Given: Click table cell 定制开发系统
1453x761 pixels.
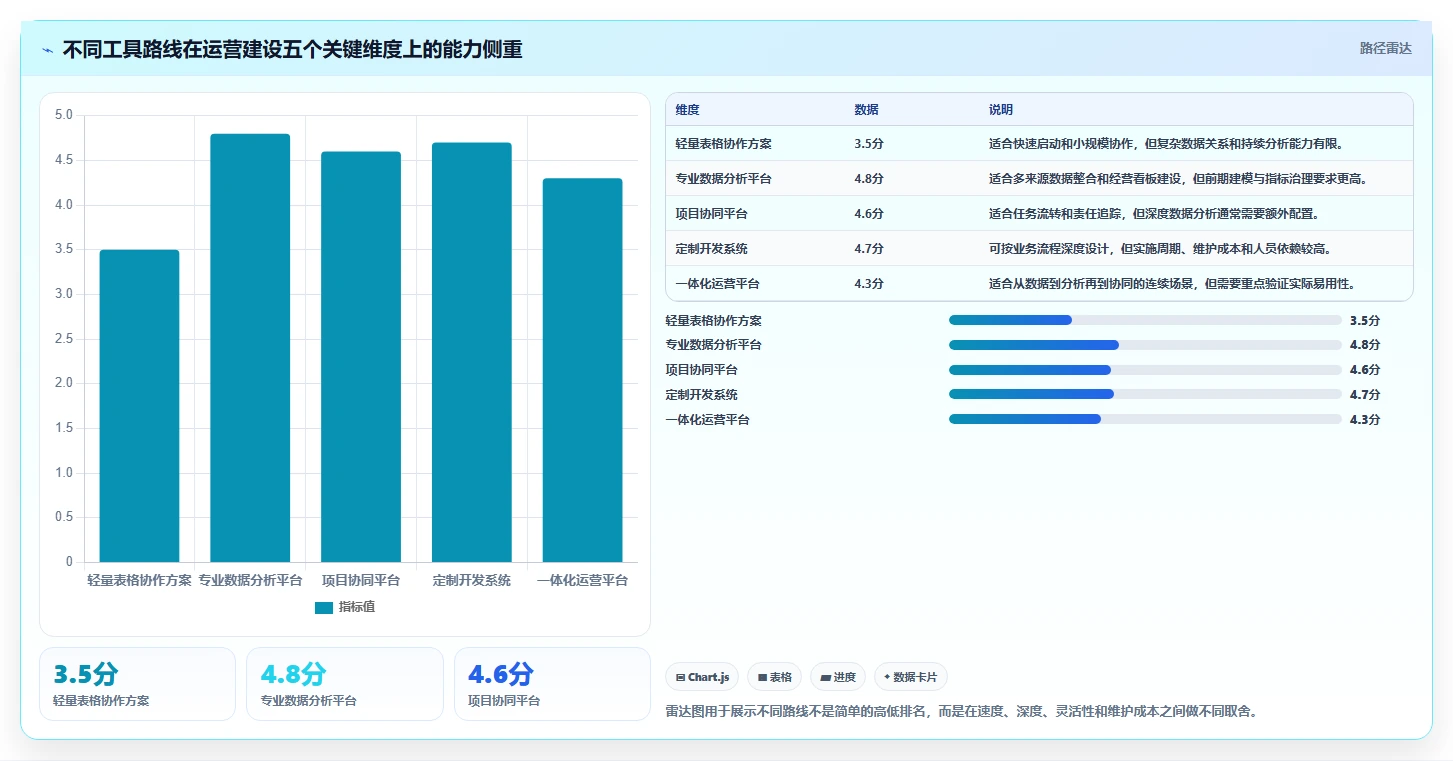Looking at the screenshot, I should pyautogui.click(x=712, y=249).
